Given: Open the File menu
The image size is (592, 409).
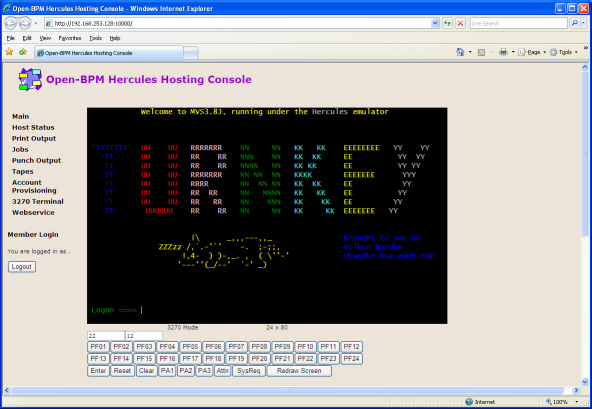Looking at the screenshot, I should [11, 38].
